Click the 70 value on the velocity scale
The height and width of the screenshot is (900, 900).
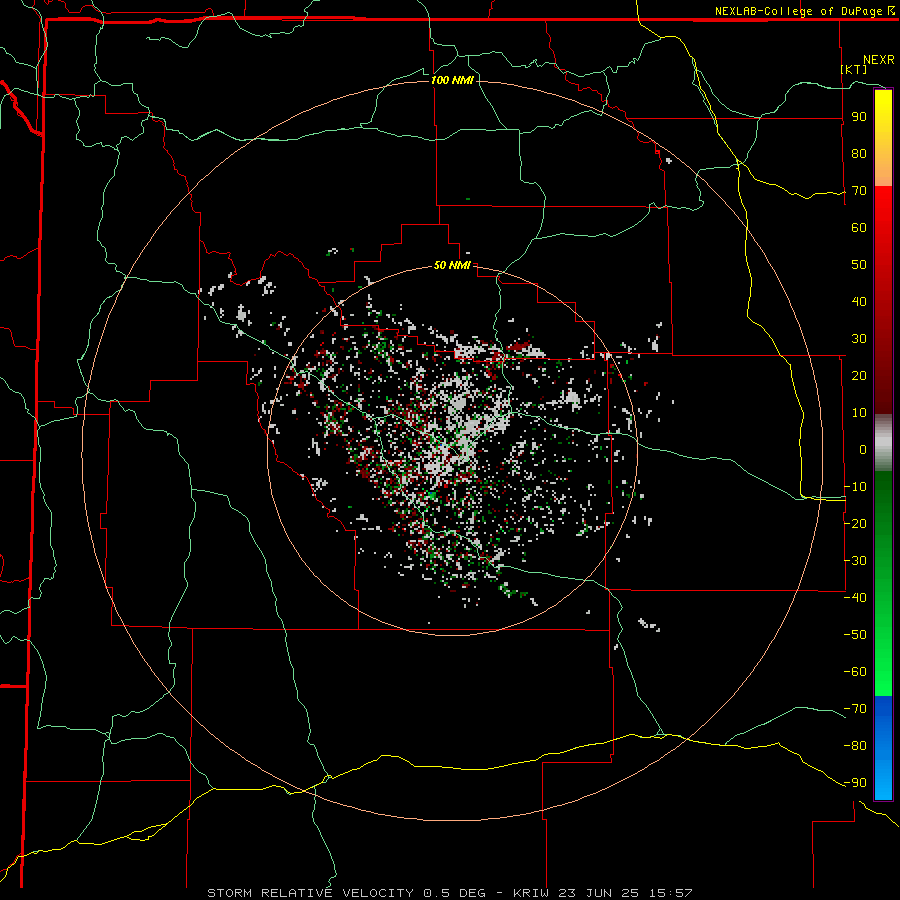tap(859, 191)
